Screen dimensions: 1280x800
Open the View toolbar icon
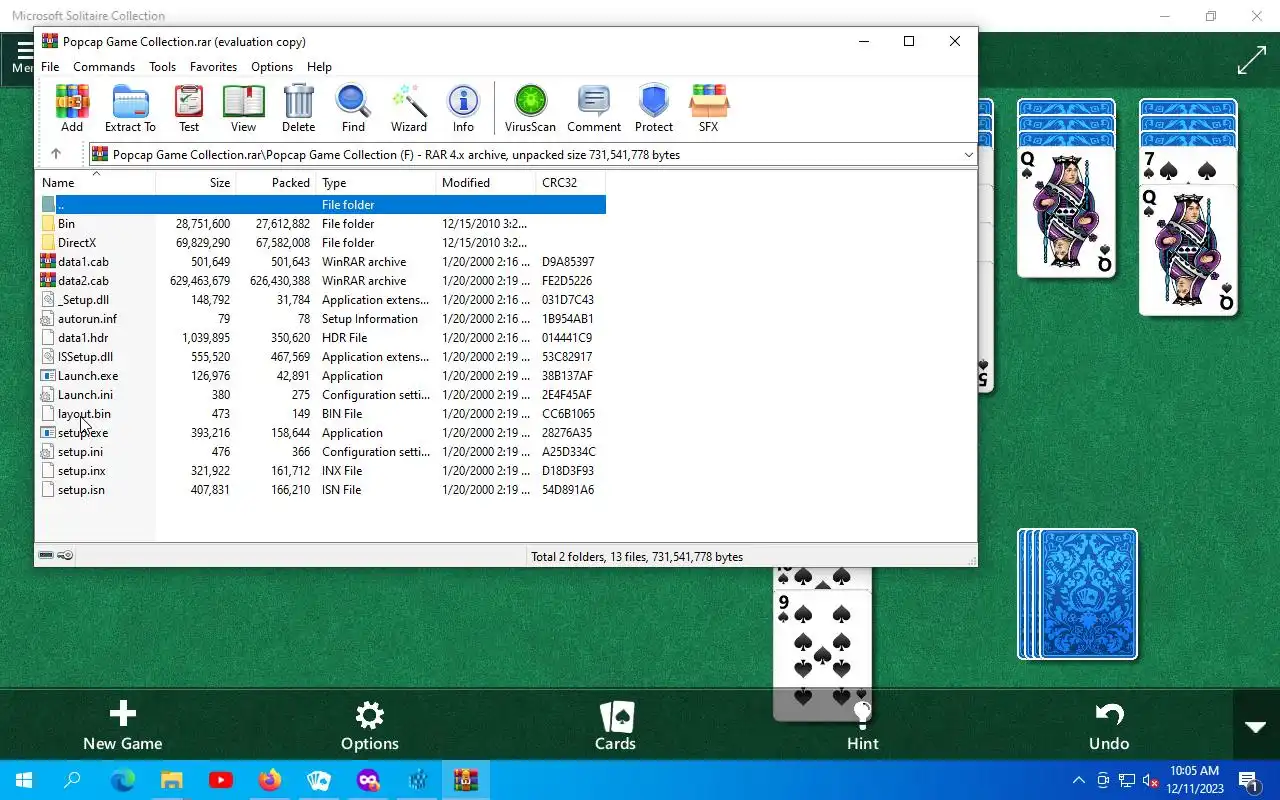243,108
